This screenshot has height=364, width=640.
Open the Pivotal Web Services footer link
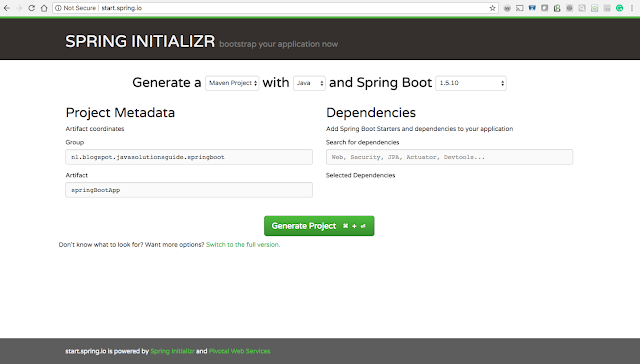240,351
